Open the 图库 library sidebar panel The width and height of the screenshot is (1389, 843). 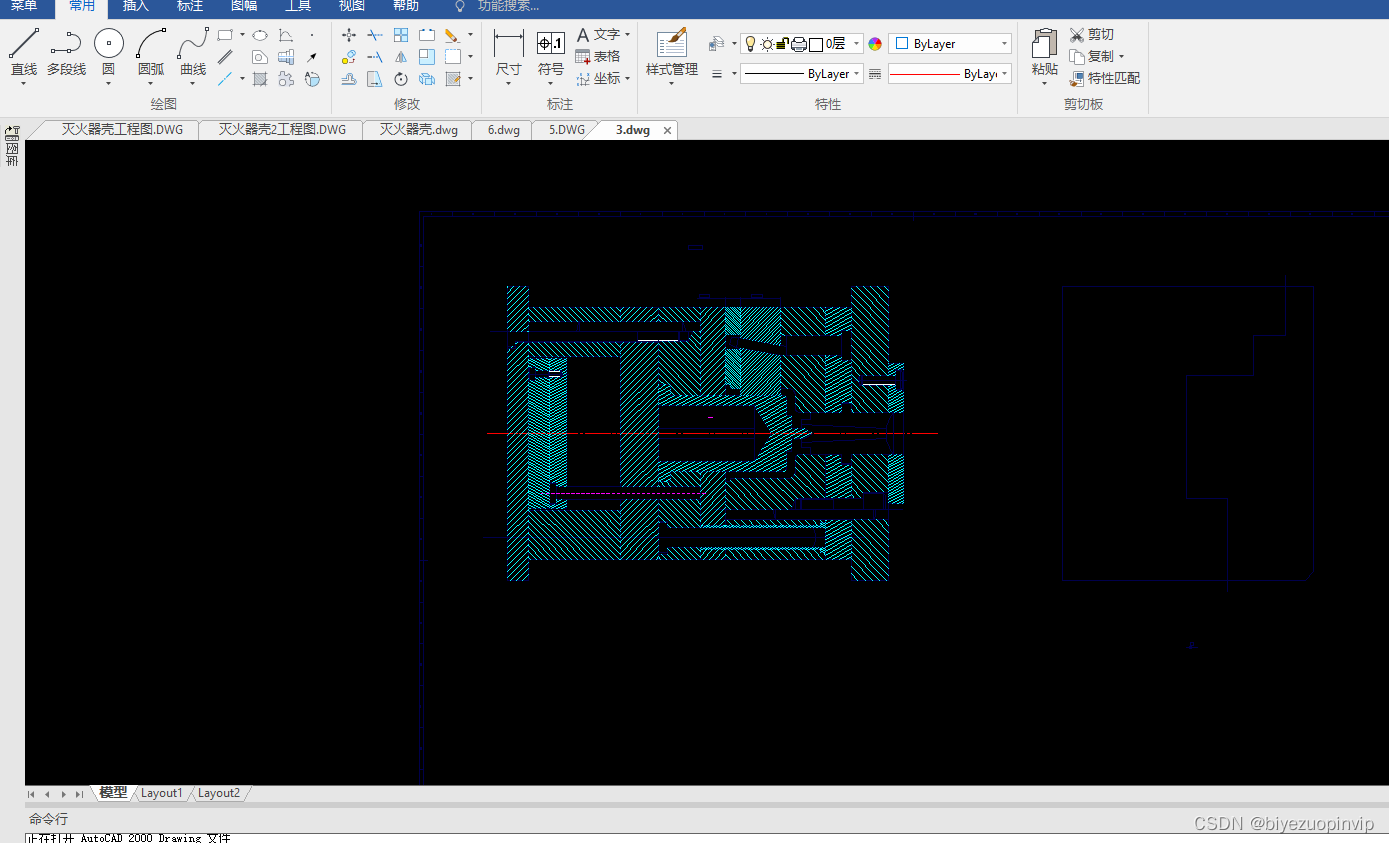[13, 145]
